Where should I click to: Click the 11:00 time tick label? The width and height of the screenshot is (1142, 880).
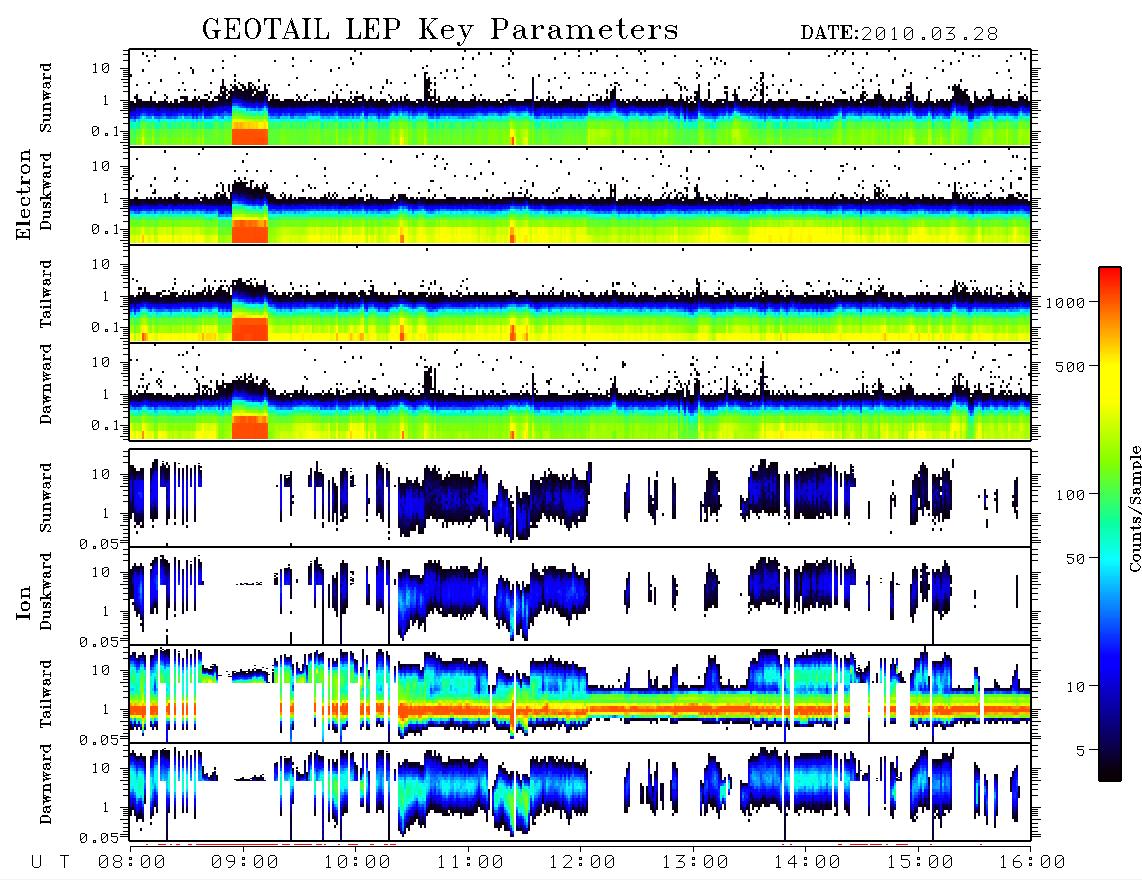(x=470, y=862)
